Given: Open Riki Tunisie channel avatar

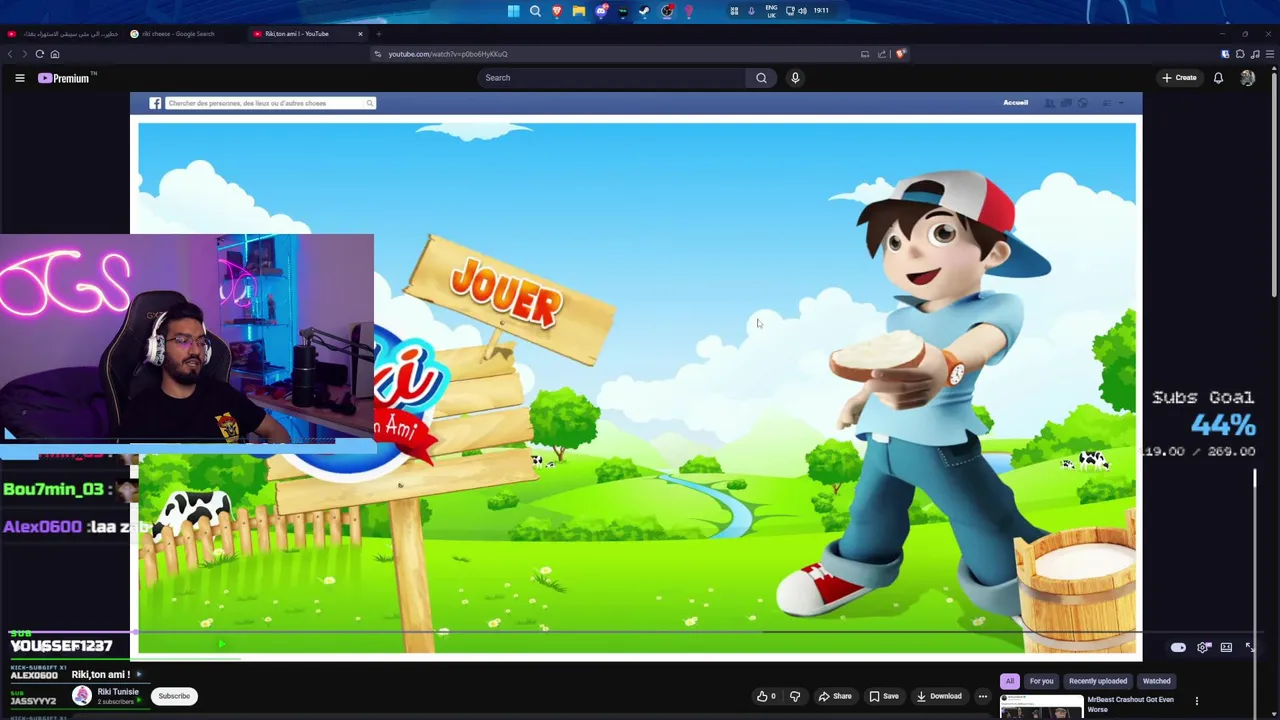Looking at the screenshot, I should (x=81, y=696).
